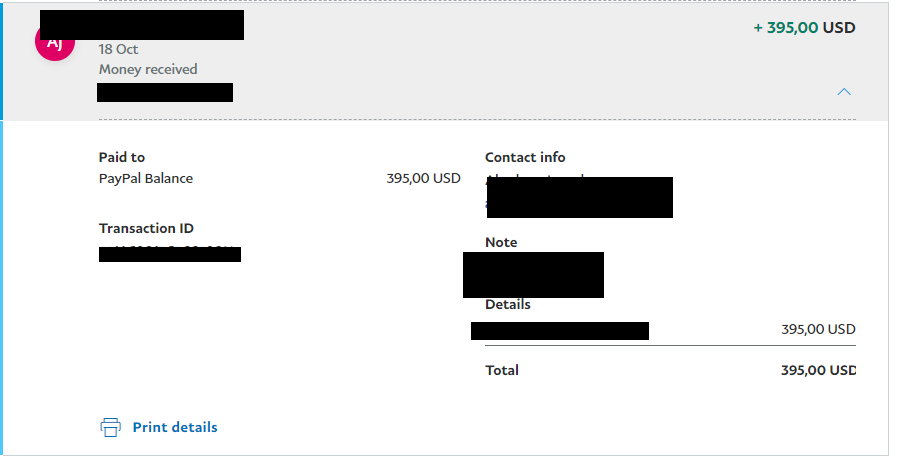Click the Transaction ID heading
This screenshot has width=910, height=466.
coord(146,228)
